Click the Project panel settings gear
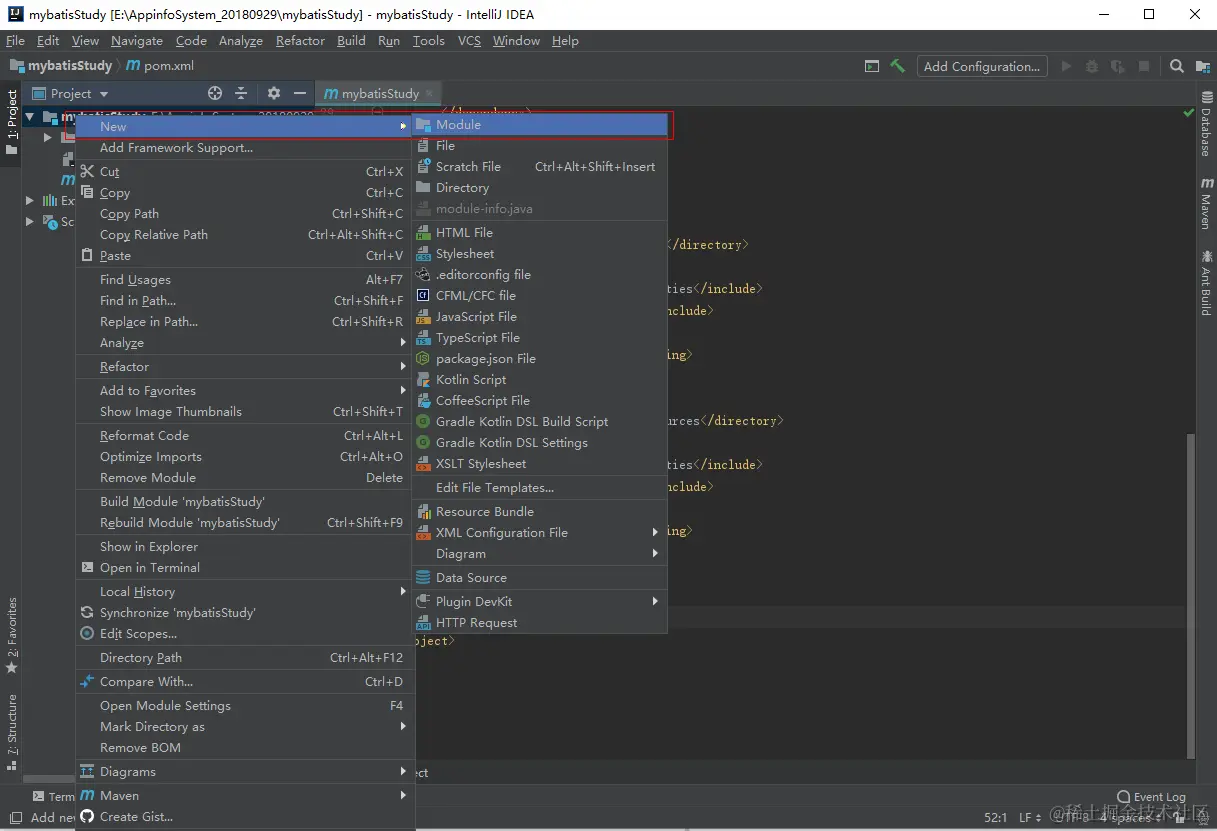 [x=274, y=93]
